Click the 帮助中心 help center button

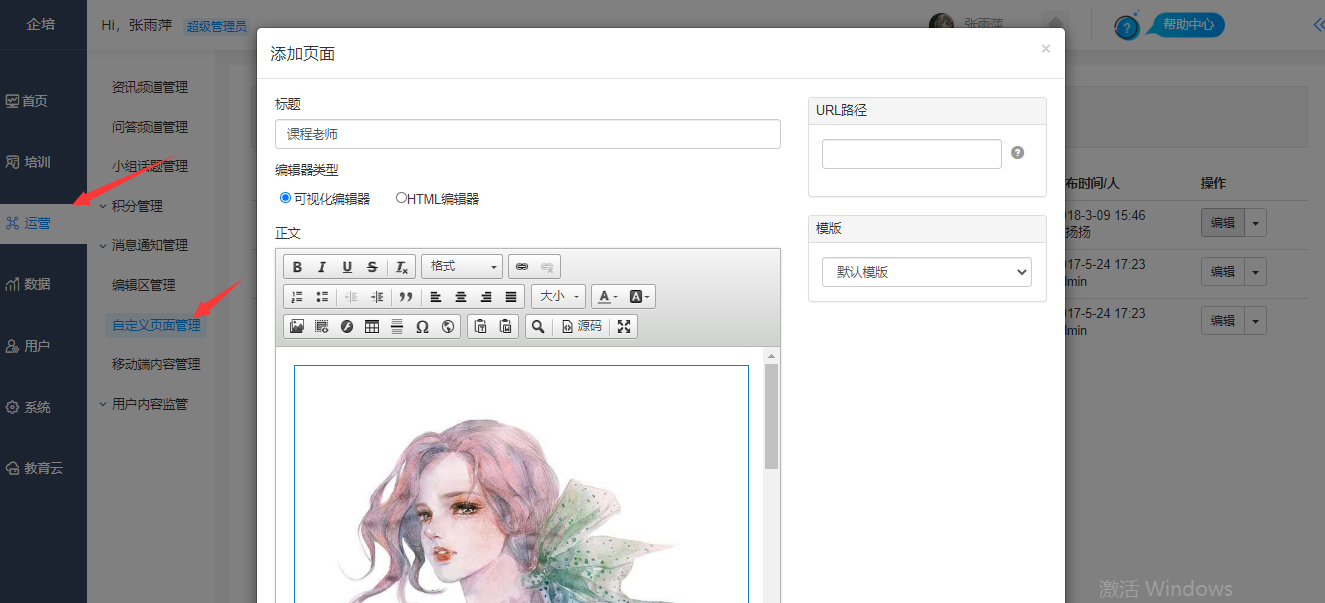[1187, 25]
